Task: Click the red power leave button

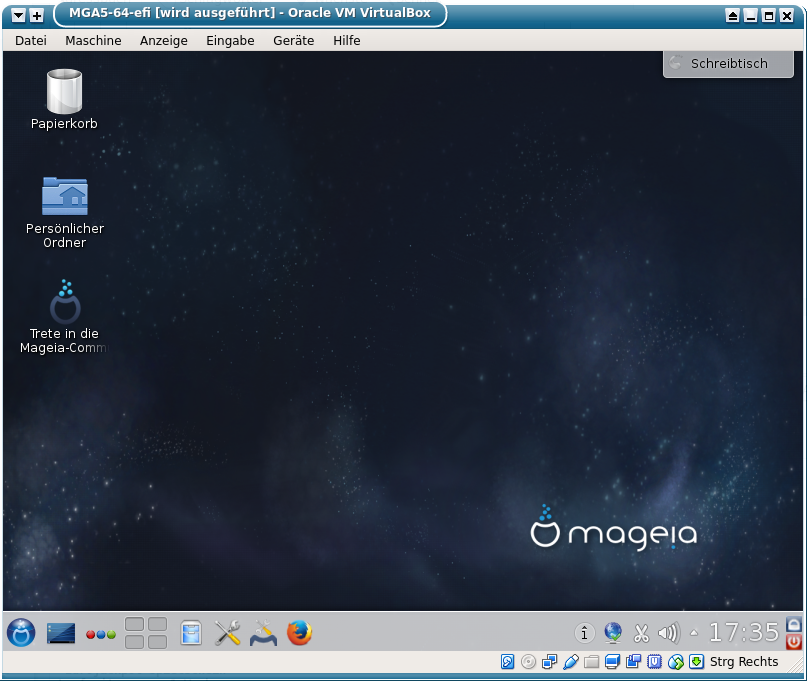Action: [794, 641]
